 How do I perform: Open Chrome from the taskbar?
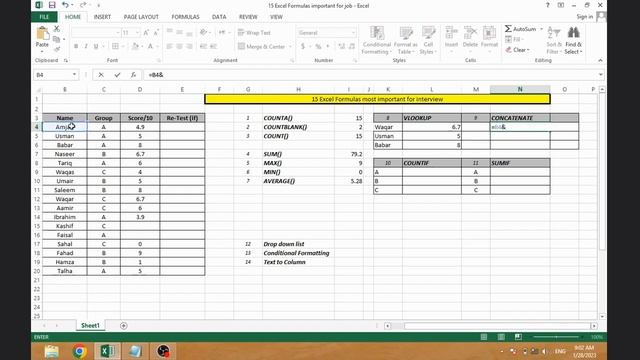[80, 351]
